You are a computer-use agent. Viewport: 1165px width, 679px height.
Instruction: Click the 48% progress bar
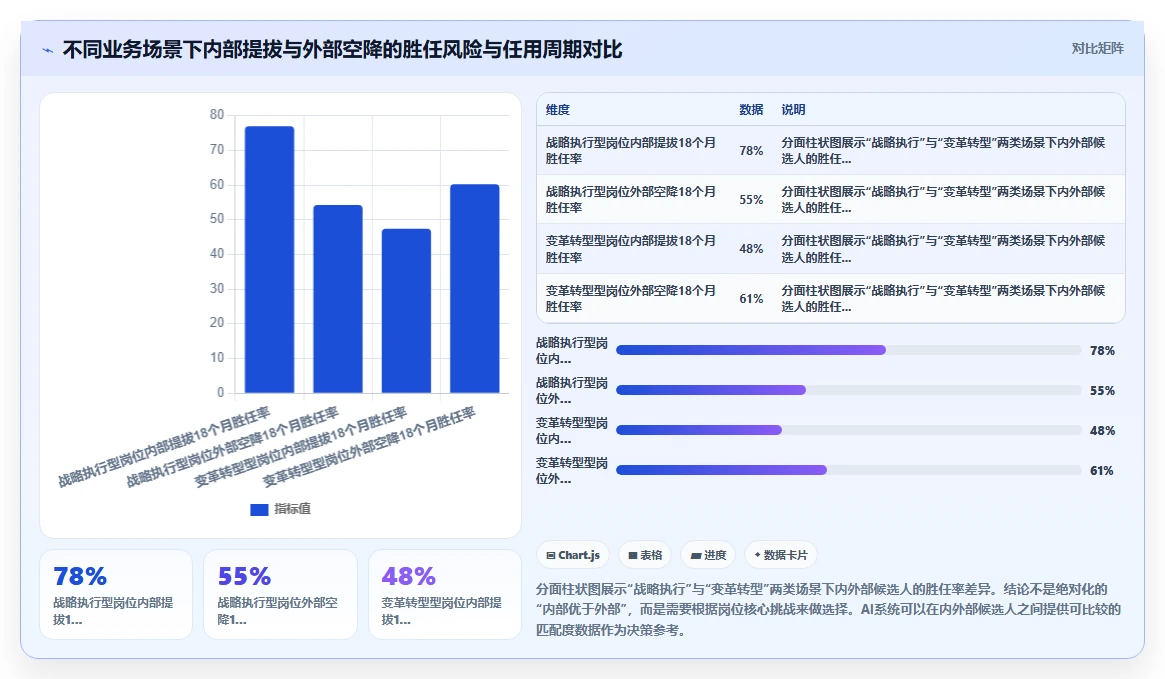pyautogui.click(x=848, y=430)
